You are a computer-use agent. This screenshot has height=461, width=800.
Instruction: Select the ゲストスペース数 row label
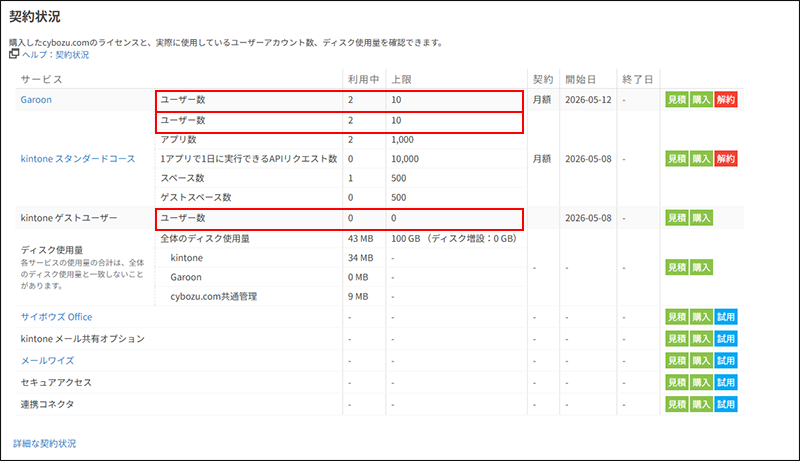coord(195,197)
